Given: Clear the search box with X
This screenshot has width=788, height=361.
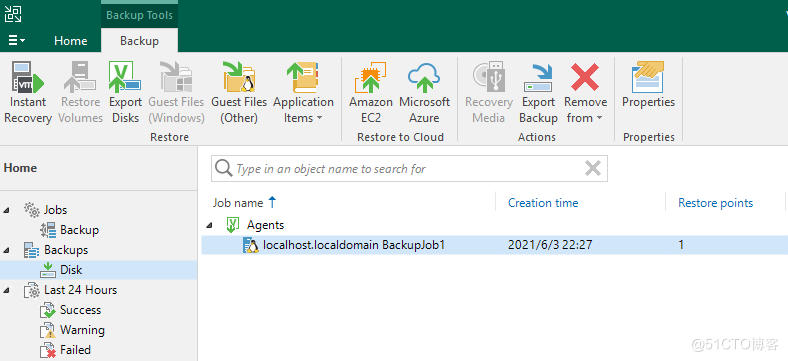Looking at the screenshot, I should [x=593, y=168].
